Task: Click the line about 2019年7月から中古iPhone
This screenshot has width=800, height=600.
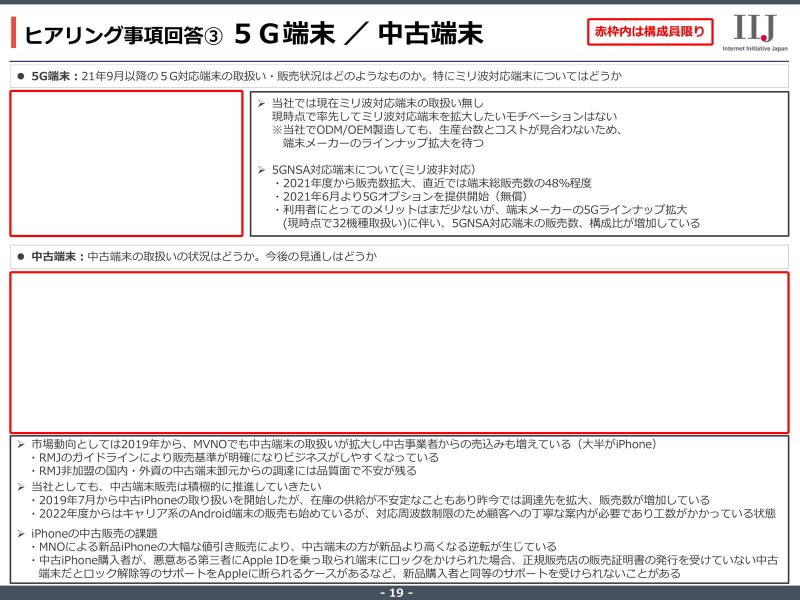Action: coord(370,500)
